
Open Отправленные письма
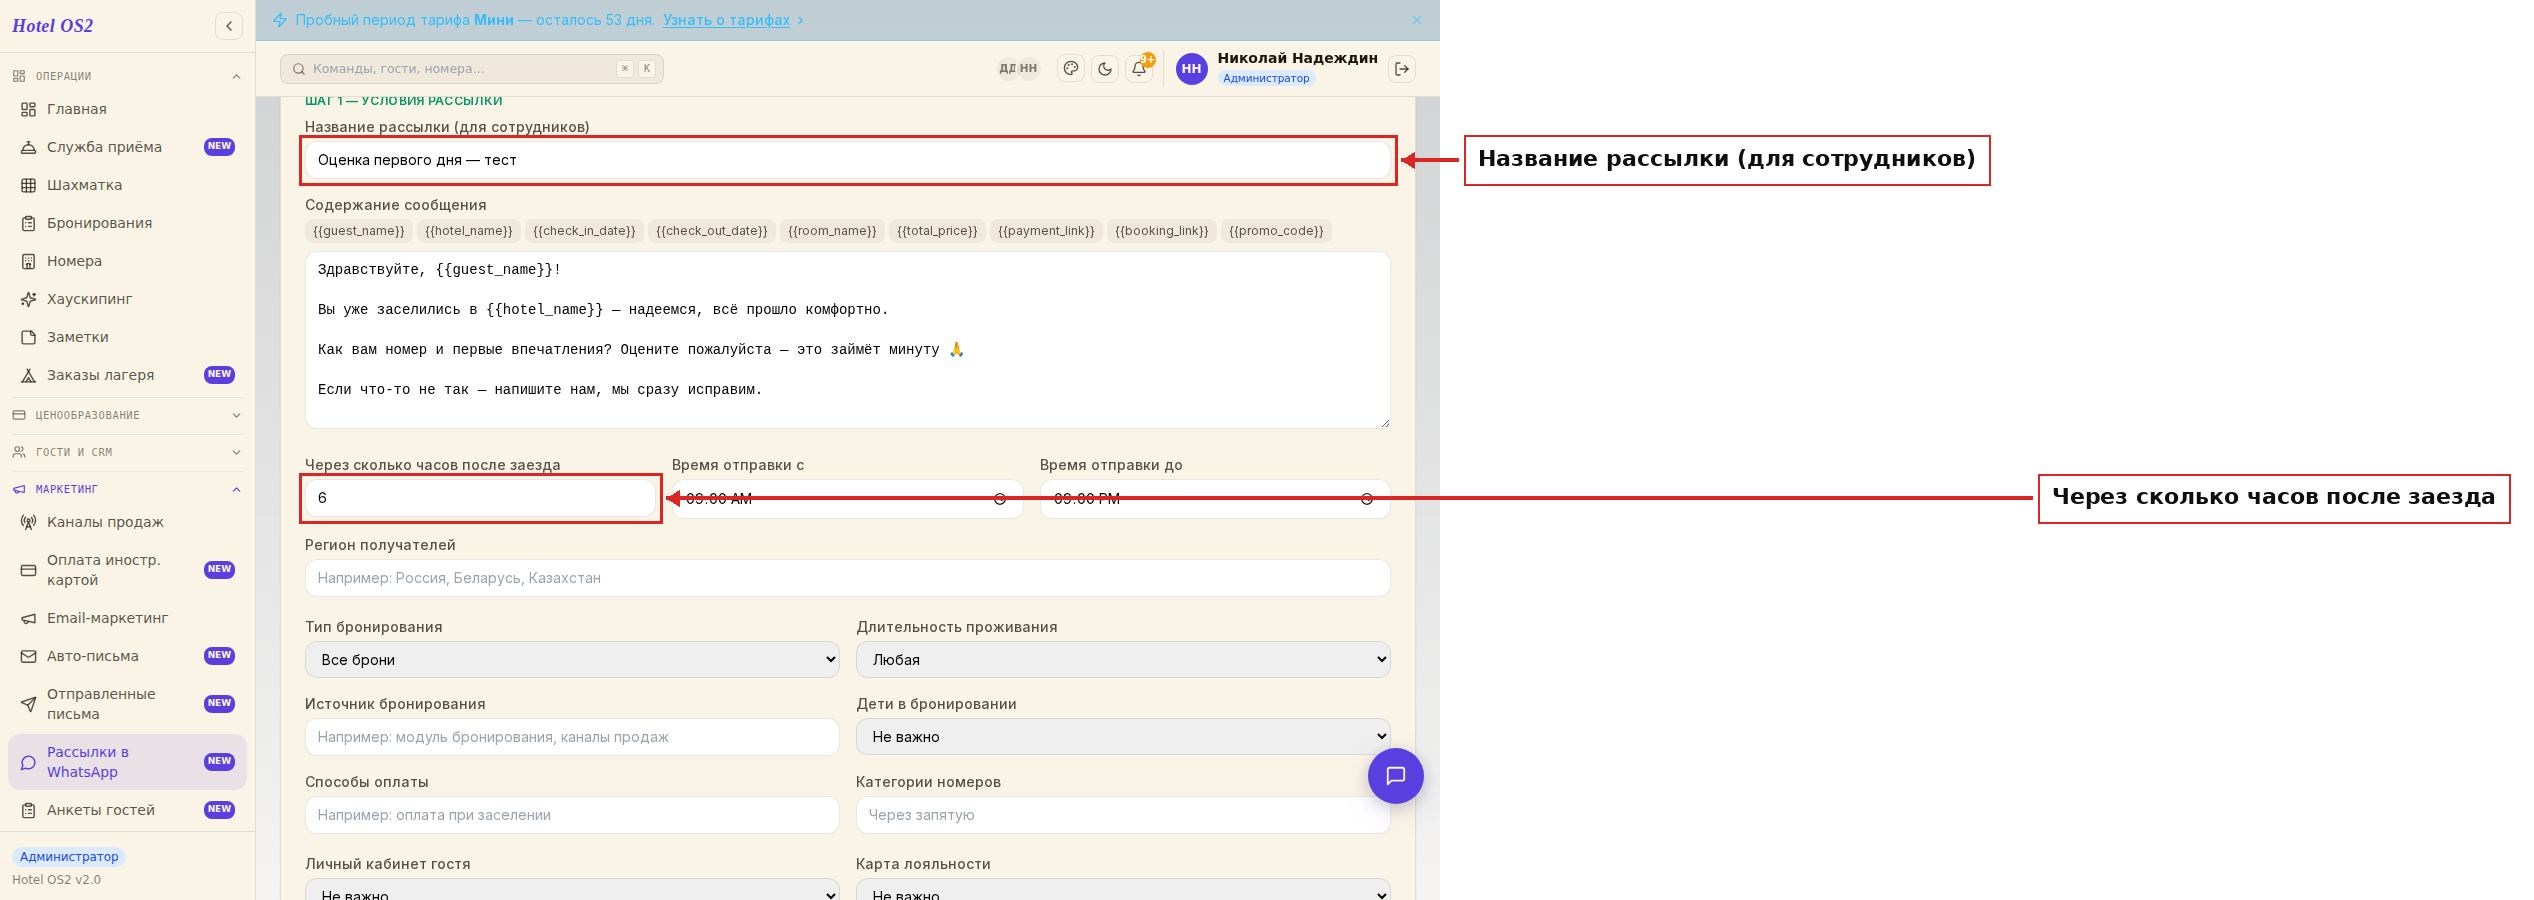(127, 704)
